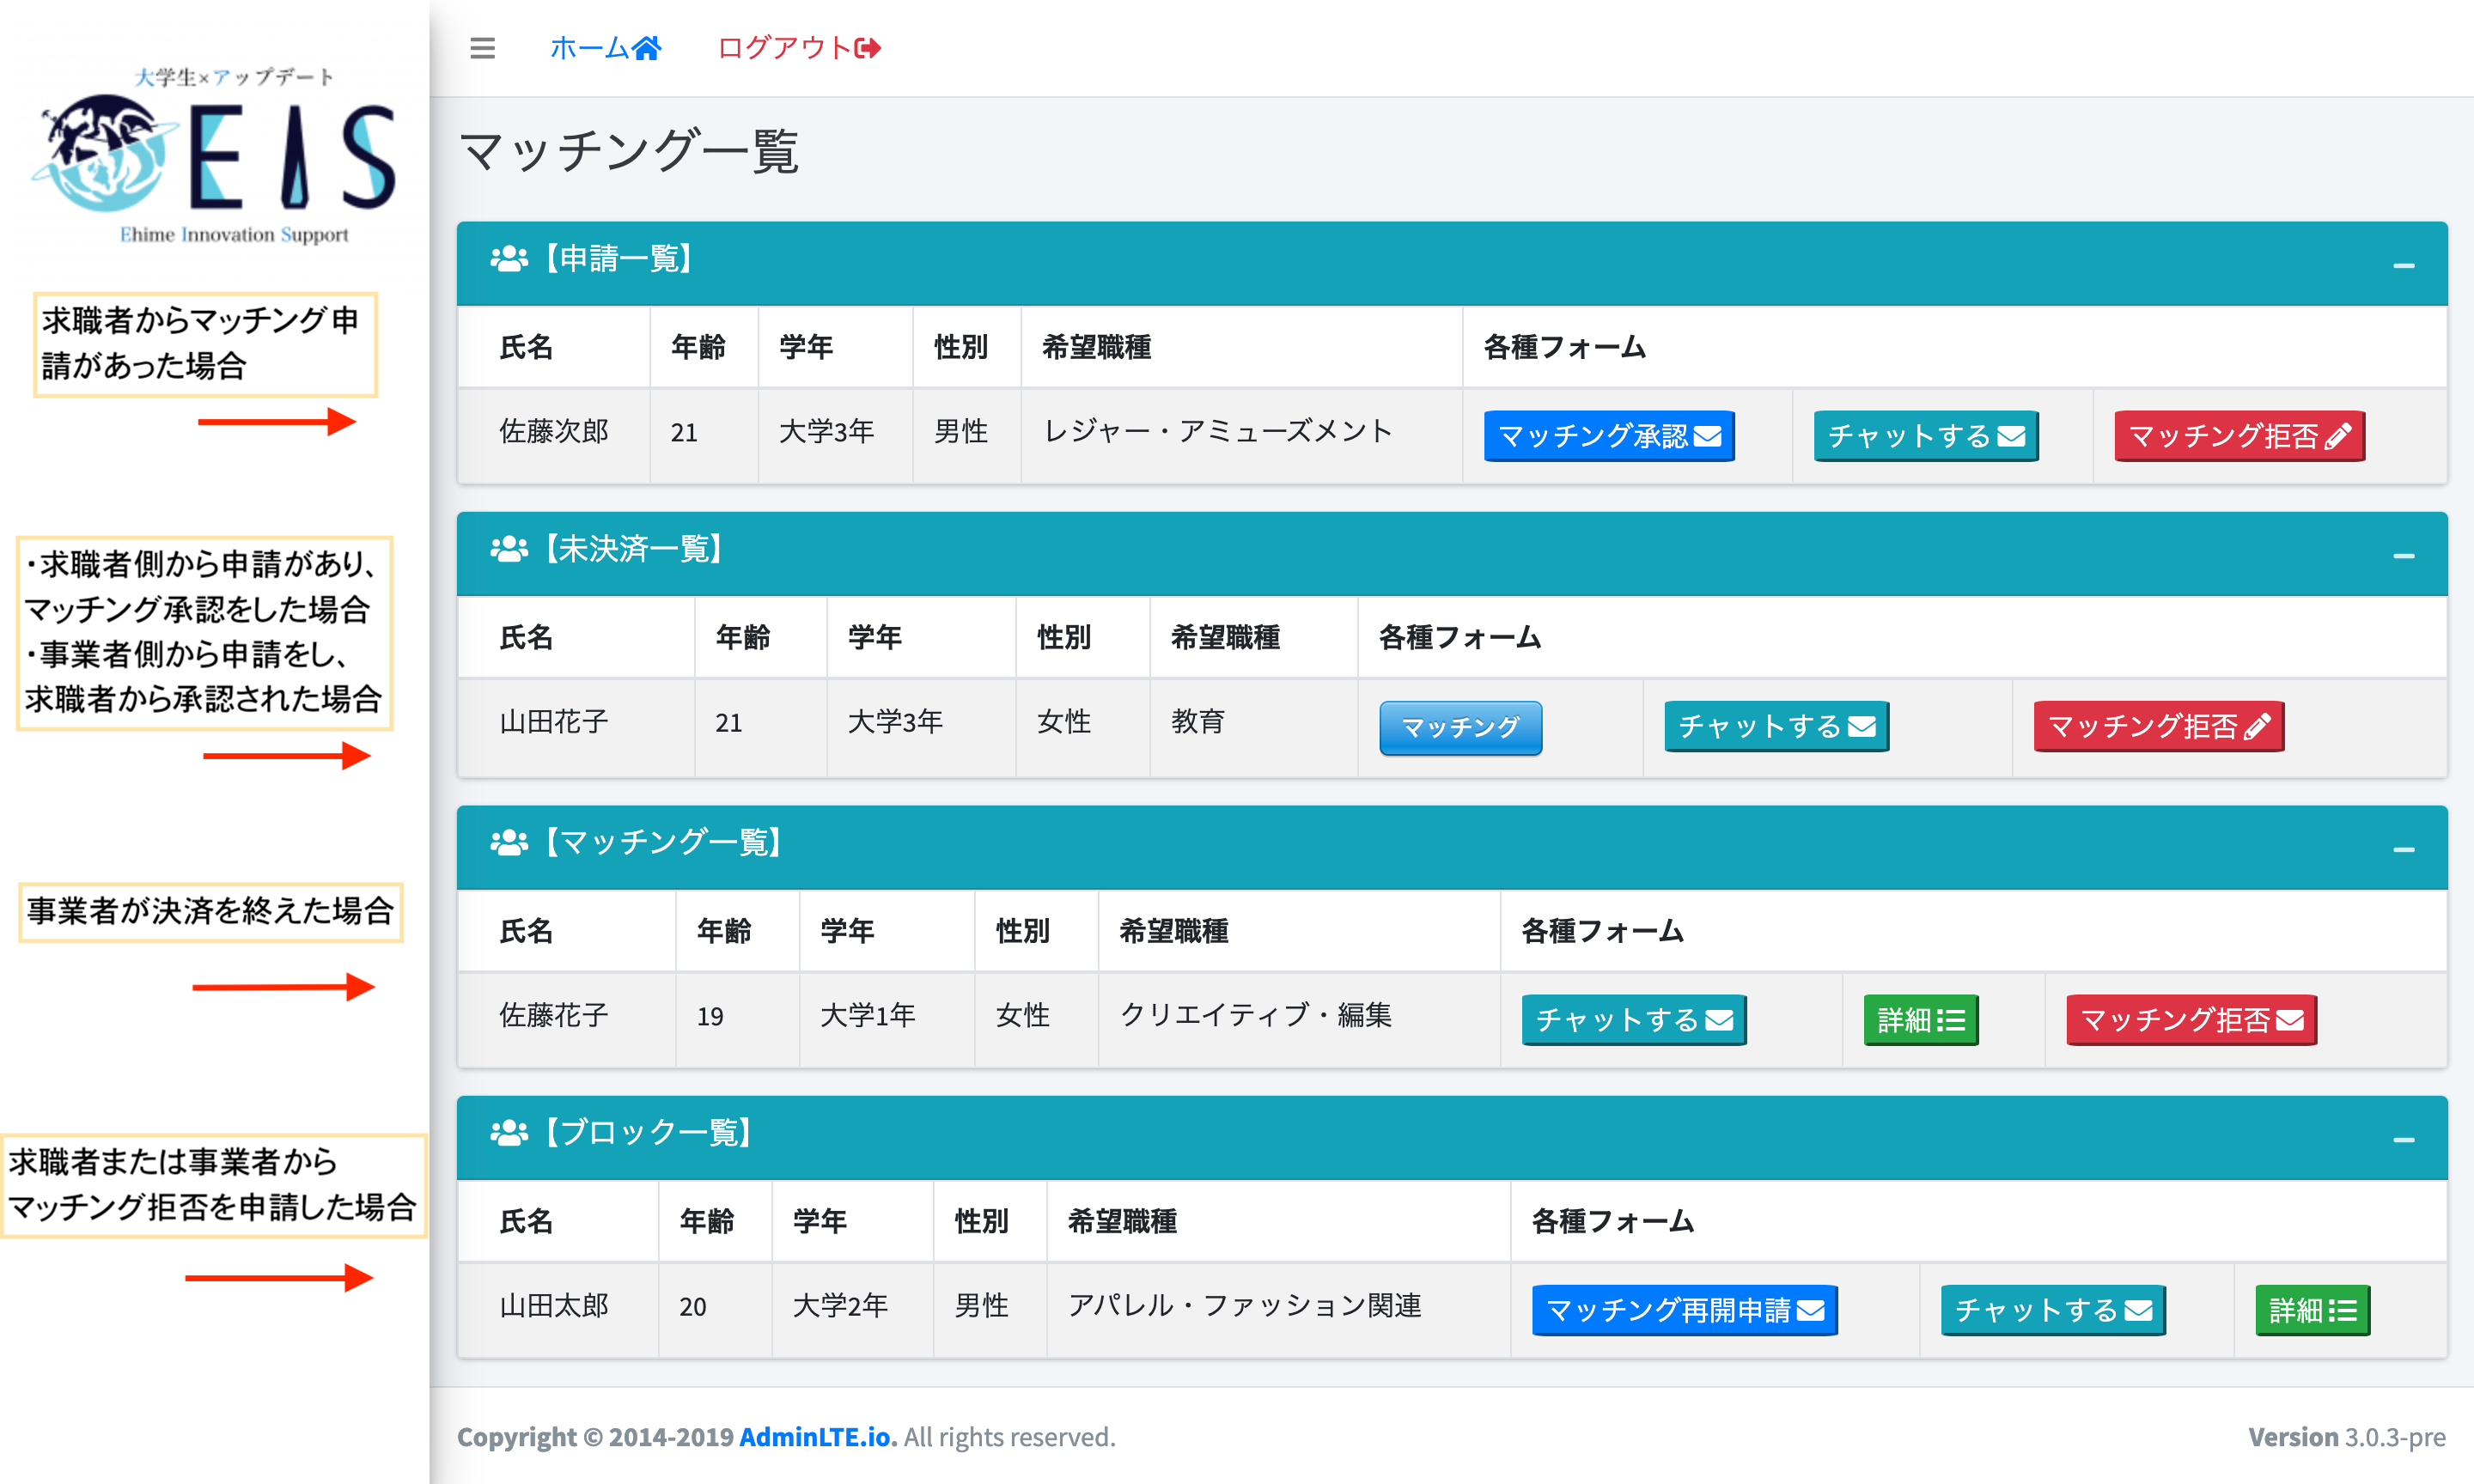Click the group icon on ブロック一覧 header

[508, 1133]
